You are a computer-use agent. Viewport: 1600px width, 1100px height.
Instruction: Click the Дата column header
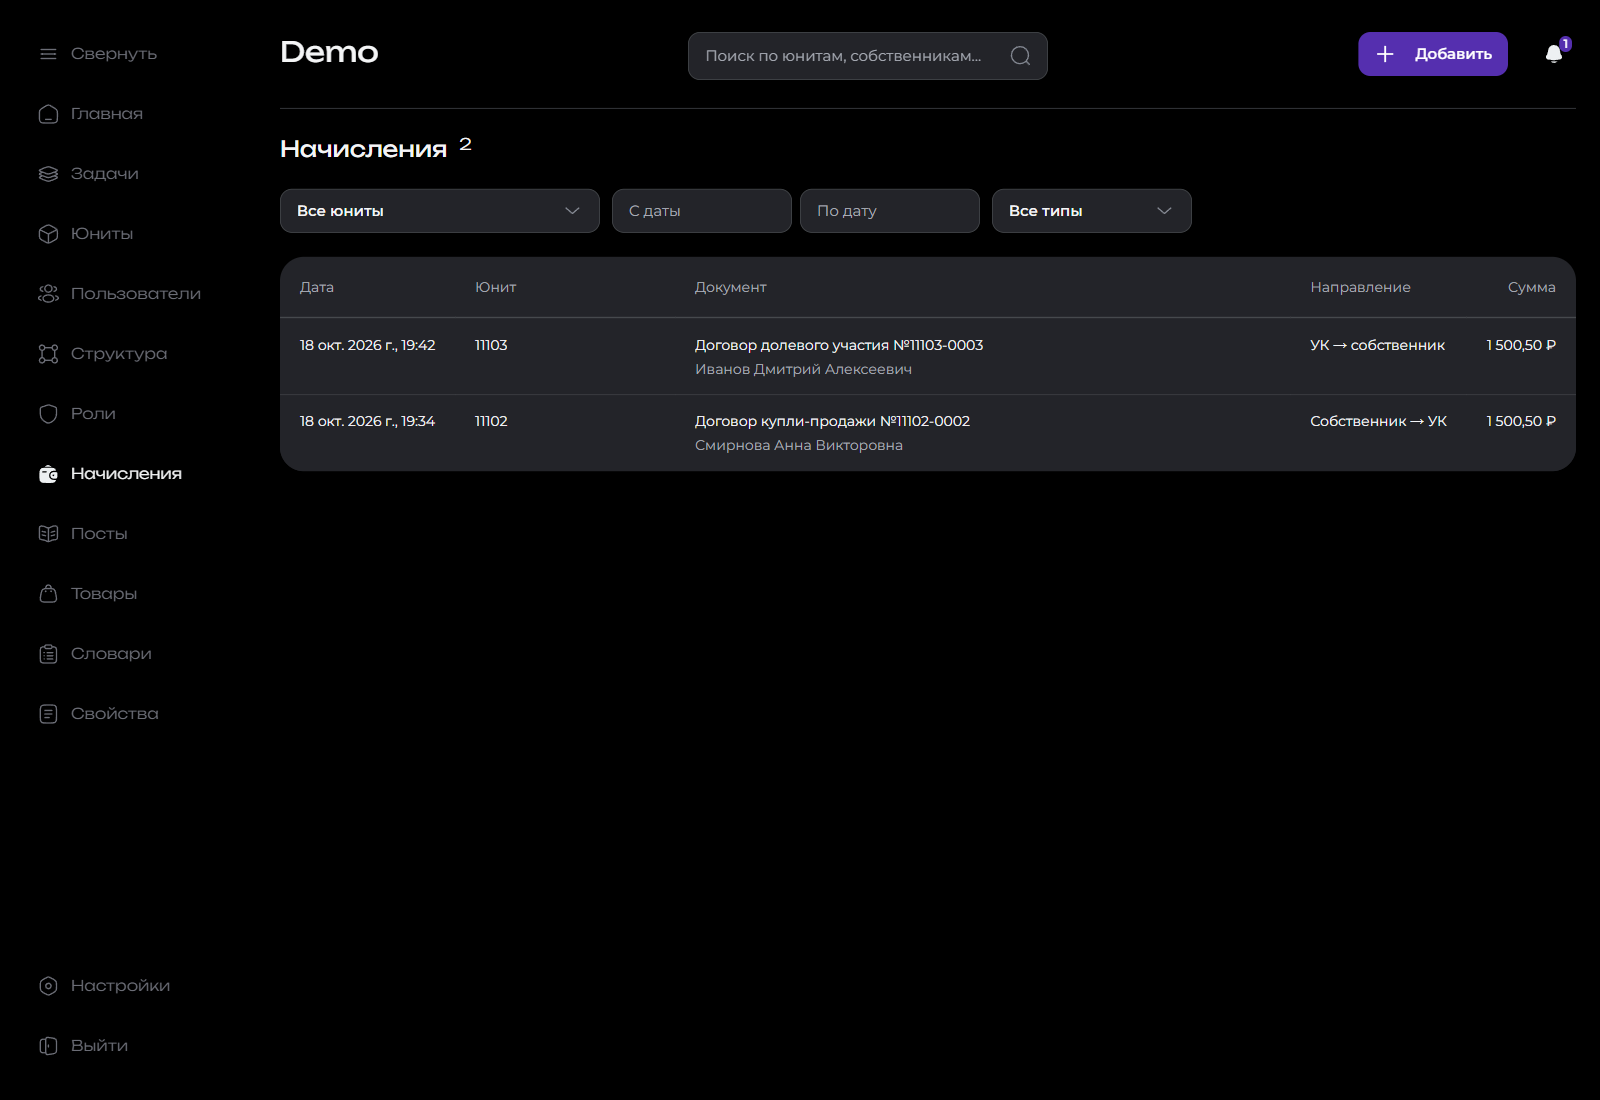(317, 287)
